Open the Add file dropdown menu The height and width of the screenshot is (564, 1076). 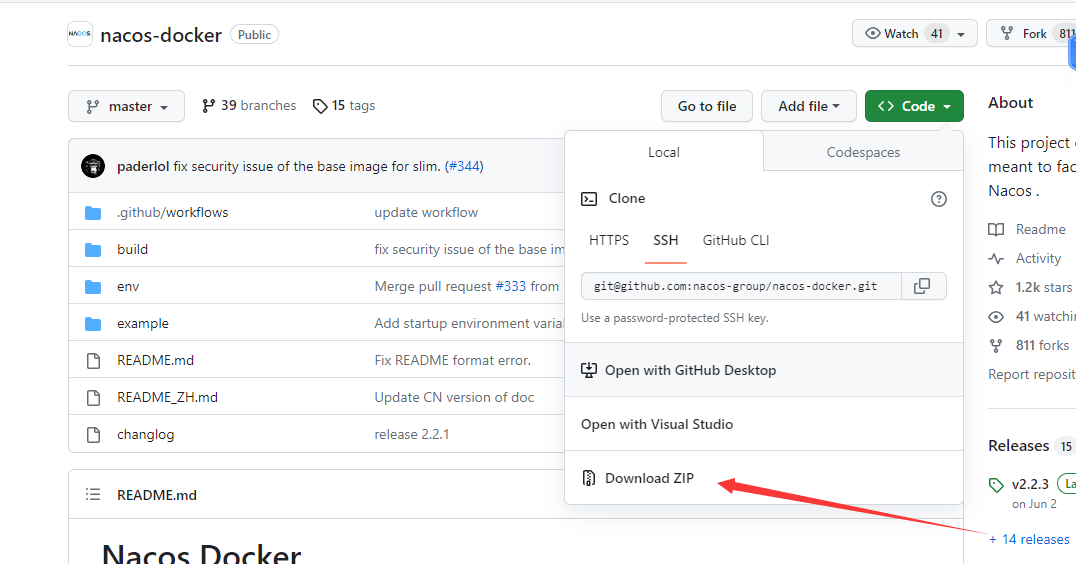[x=808, y=107]
